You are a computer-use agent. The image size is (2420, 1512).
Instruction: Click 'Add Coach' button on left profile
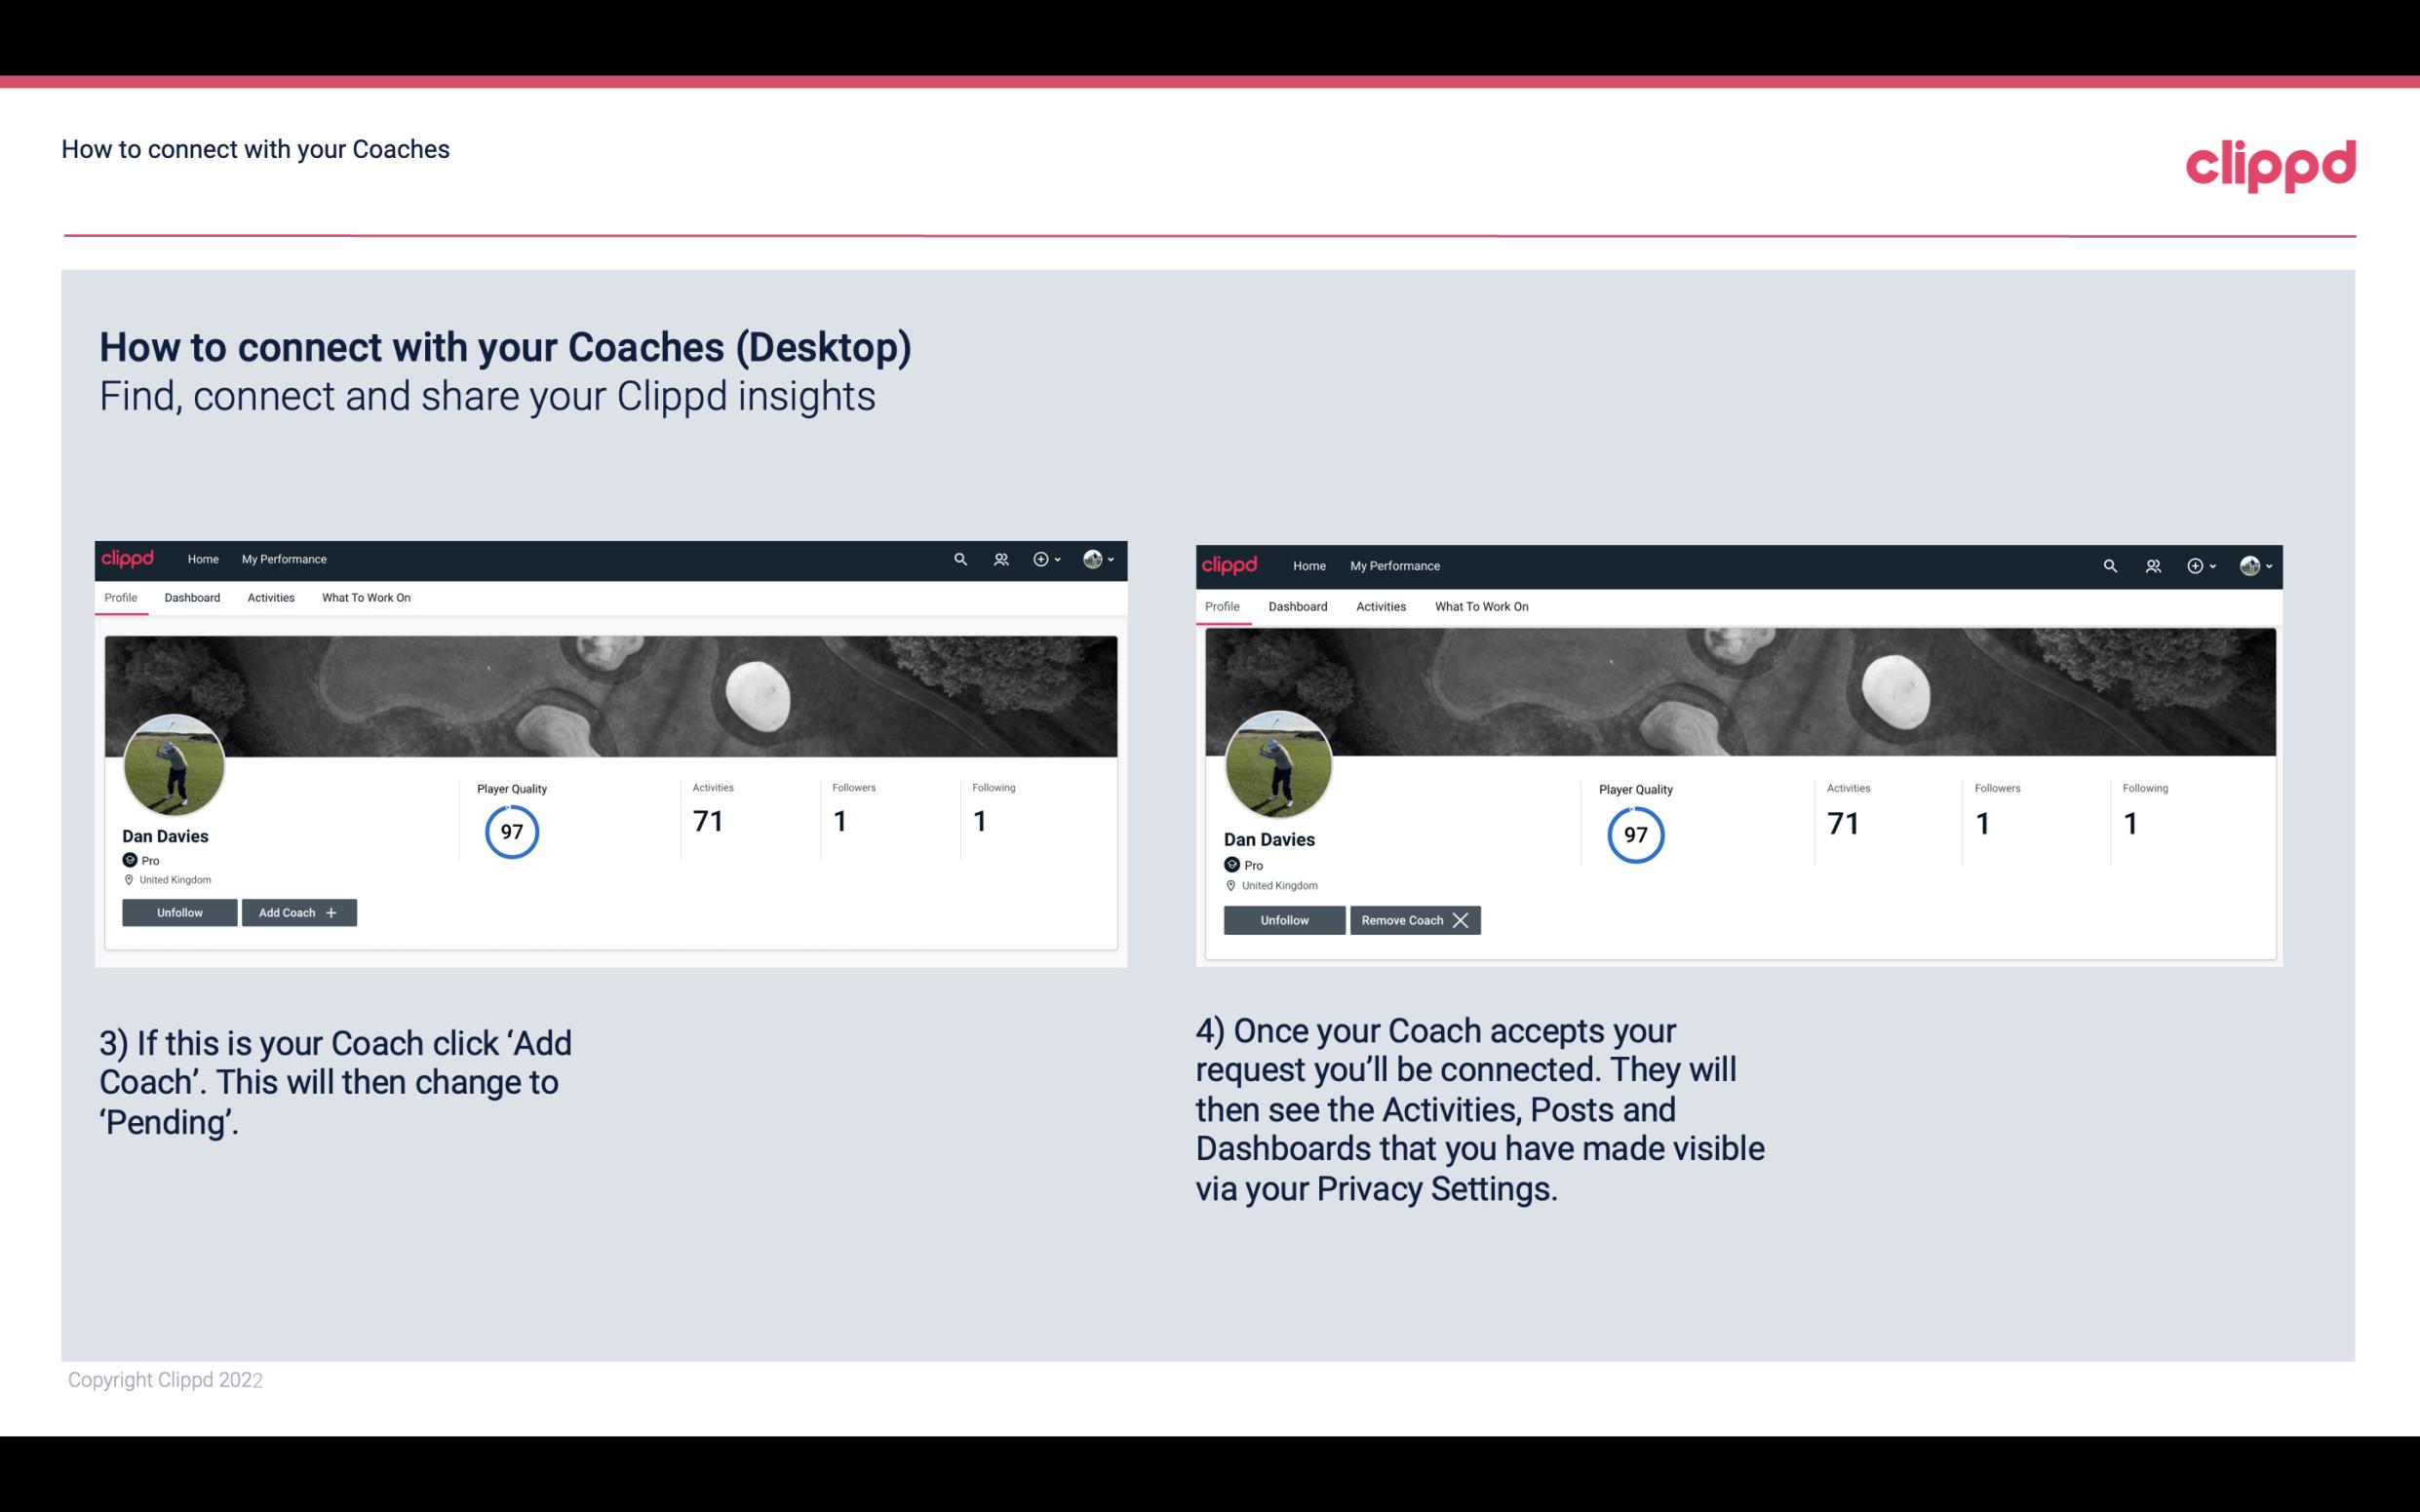pyautogui.click(x=298, y=911)
